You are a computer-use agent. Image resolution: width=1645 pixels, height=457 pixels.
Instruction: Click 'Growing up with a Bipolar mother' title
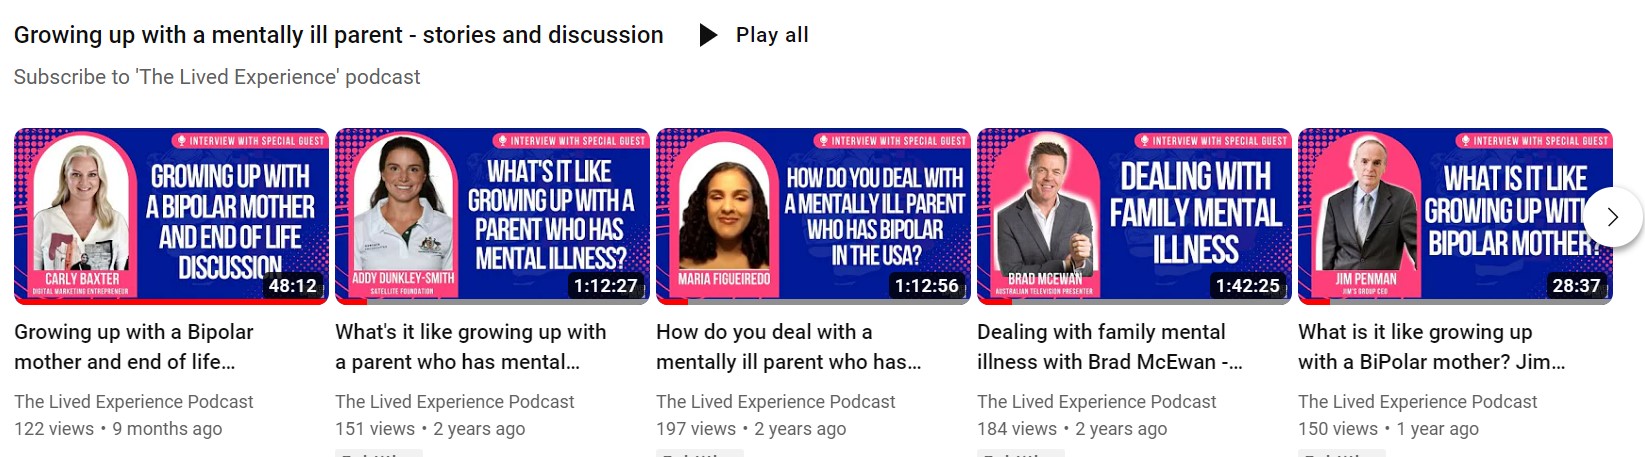(x=134, y=347)
